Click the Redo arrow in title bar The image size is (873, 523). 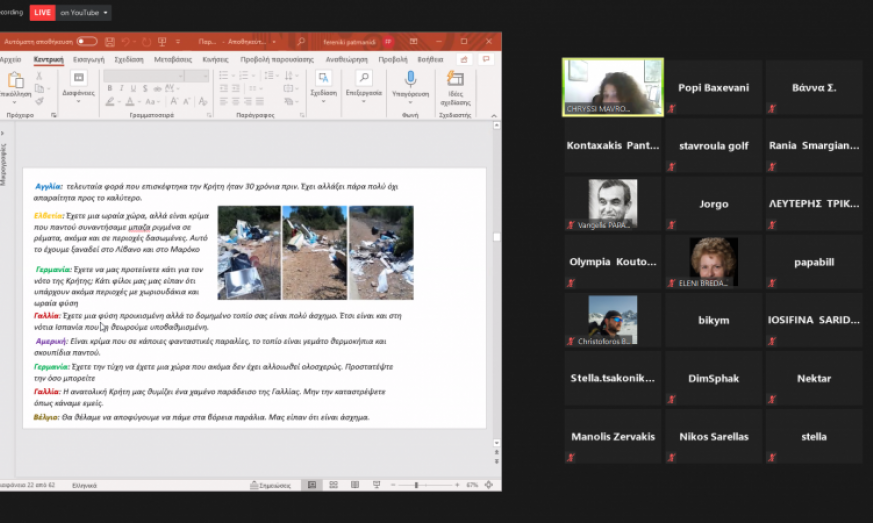[146, 42]
